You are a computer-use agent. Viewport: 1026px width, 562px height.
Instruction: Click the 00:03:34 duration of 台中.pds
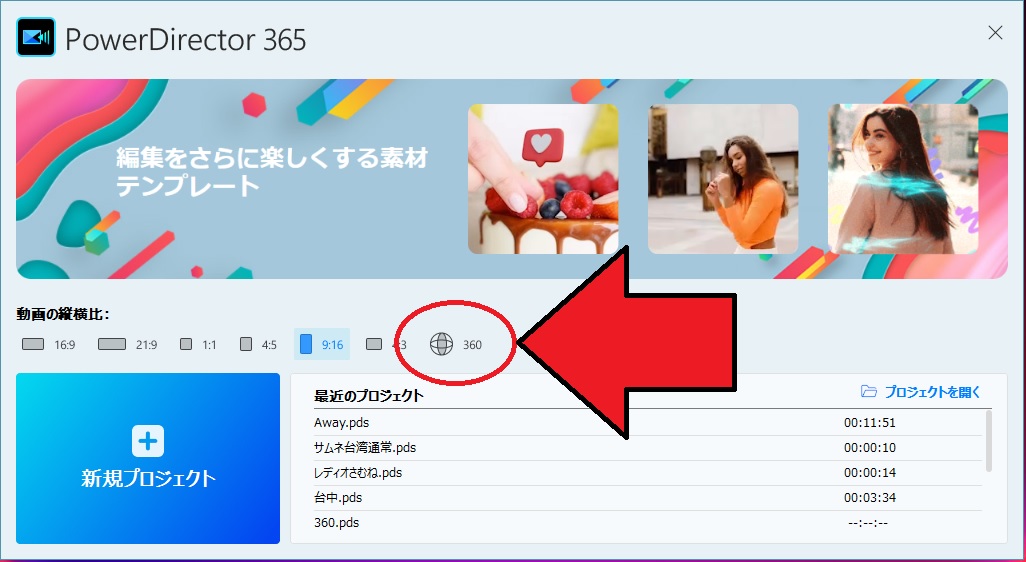[x=870, y=497]
